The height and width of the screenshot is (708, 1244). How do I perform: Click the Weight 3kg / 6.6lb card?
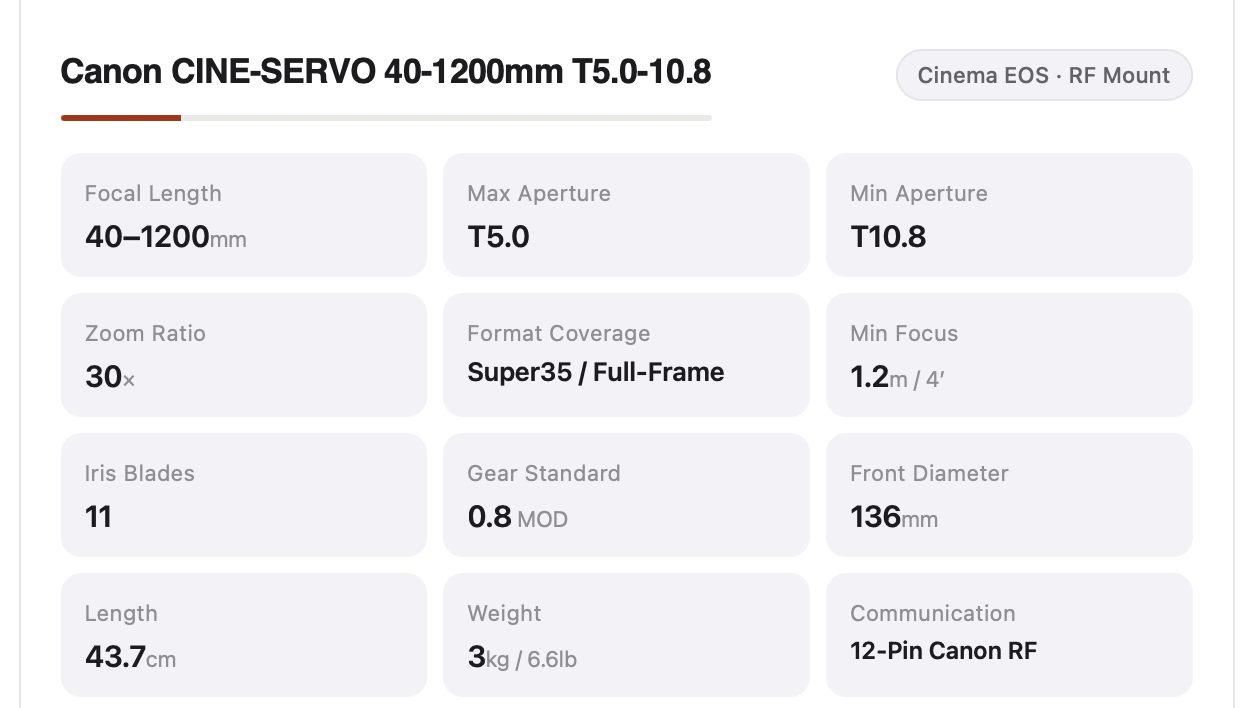(625, 634)
